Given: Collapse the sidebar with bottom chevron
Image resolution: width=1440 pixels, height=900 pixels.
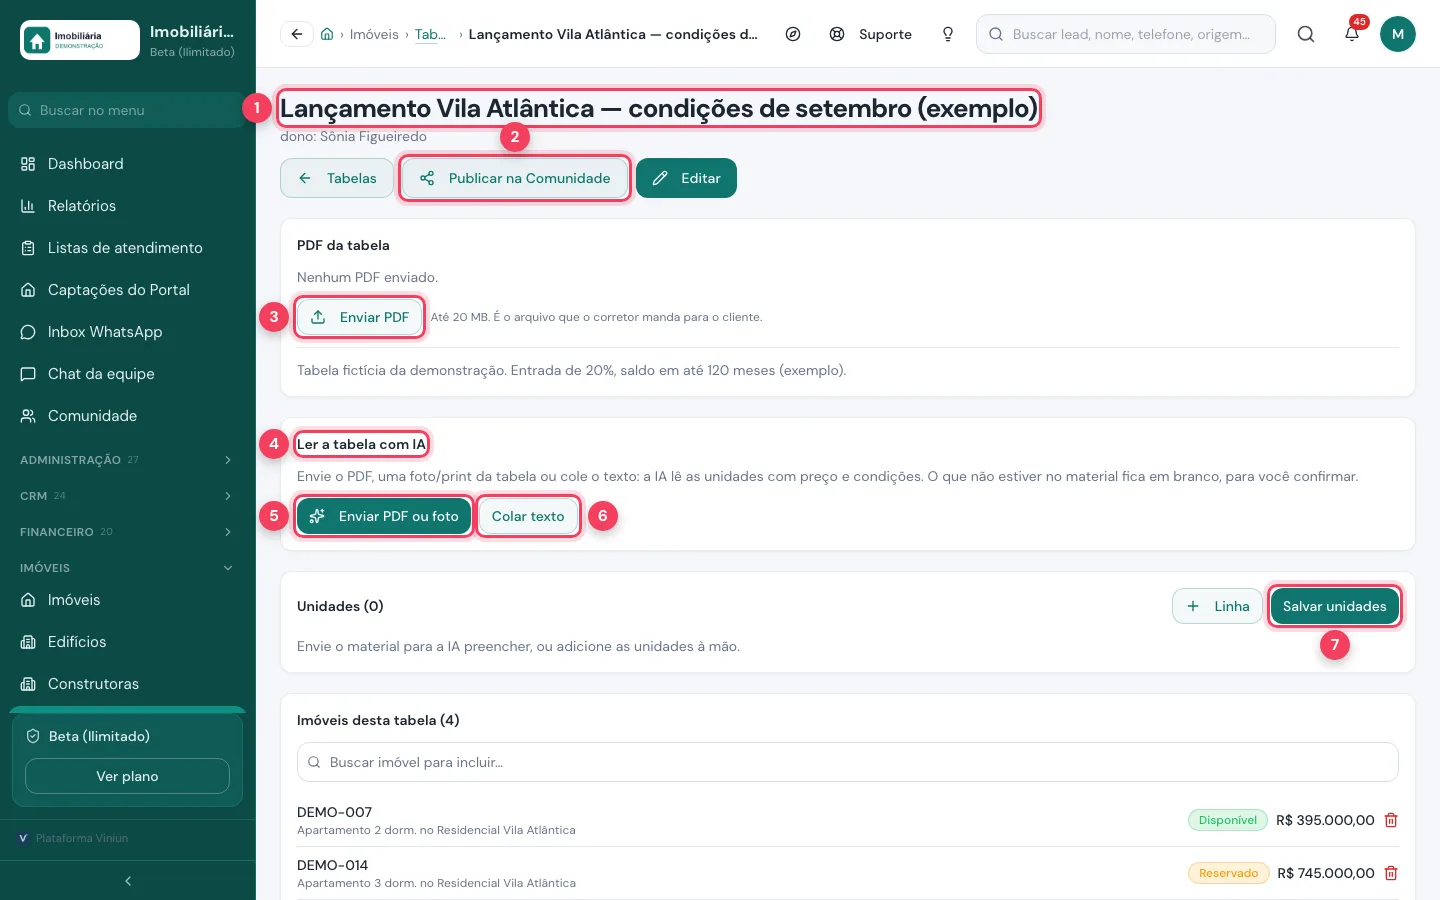Looking at the screenshot, I should pos(128,881).
